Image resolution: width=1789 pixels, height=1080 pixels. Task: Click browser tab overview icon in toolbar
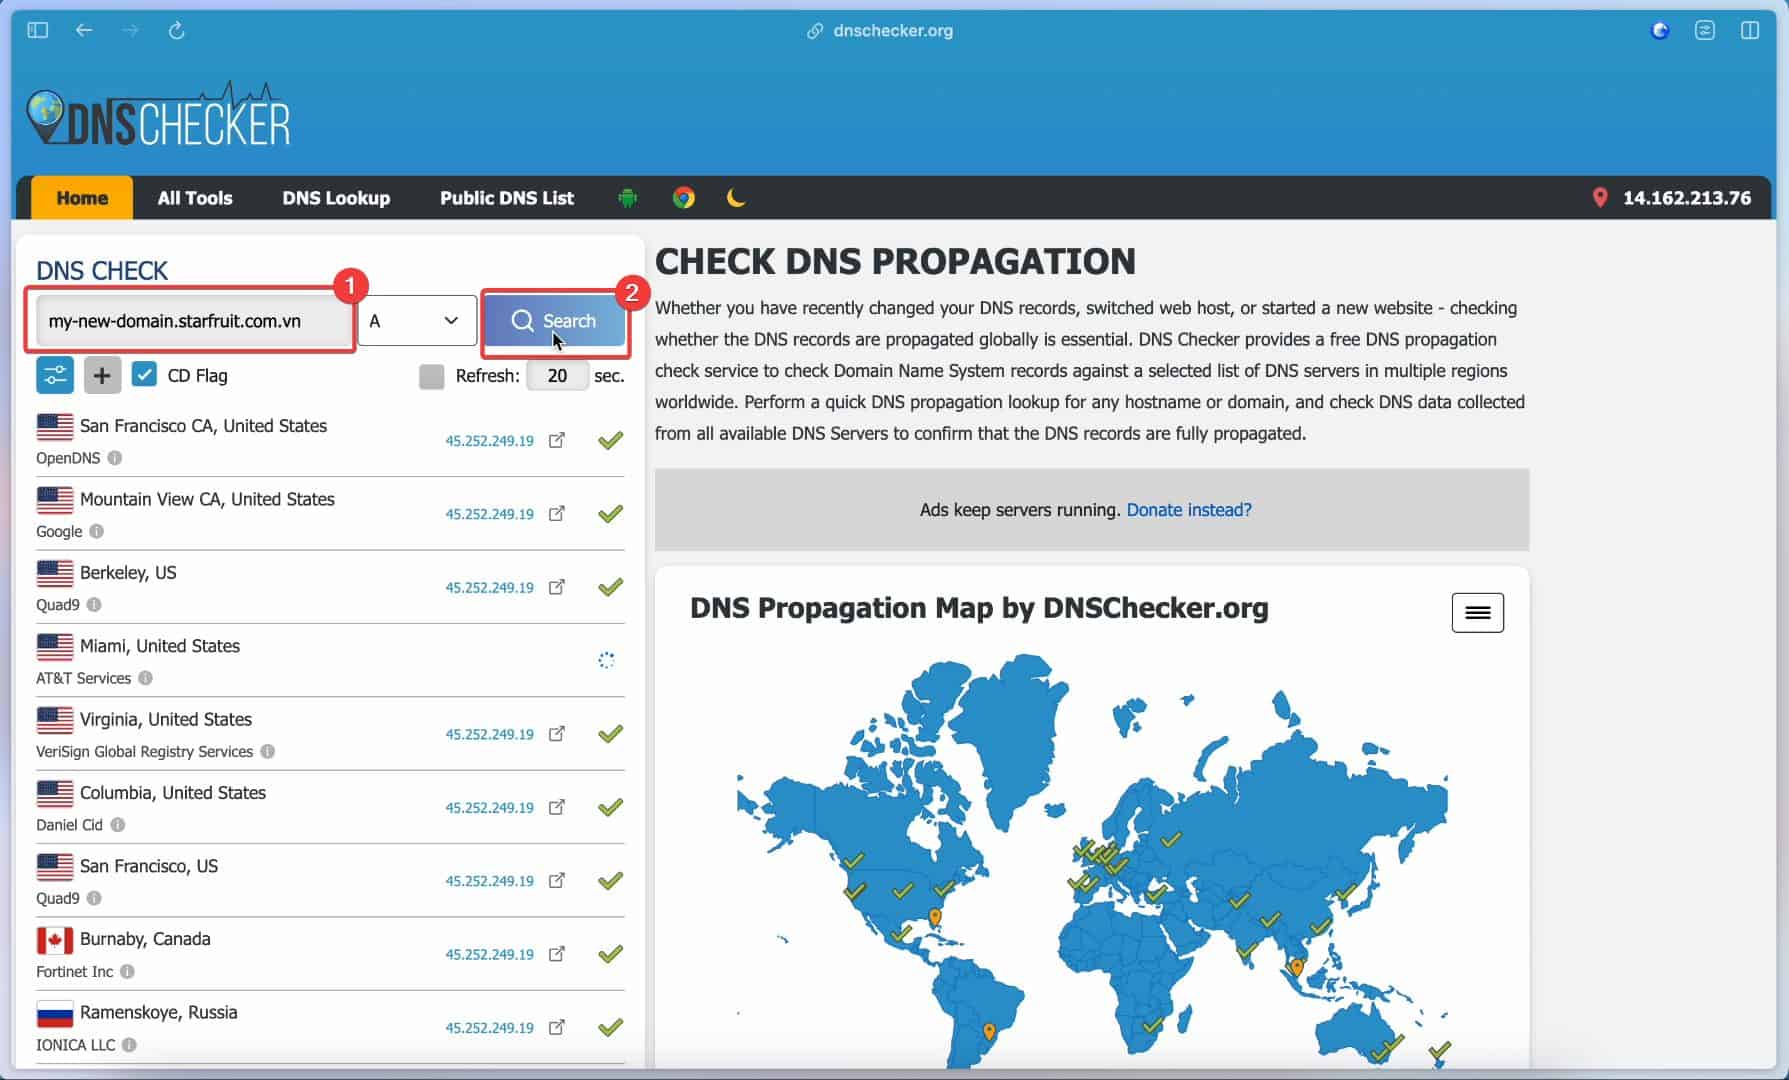click(1705, 30)
